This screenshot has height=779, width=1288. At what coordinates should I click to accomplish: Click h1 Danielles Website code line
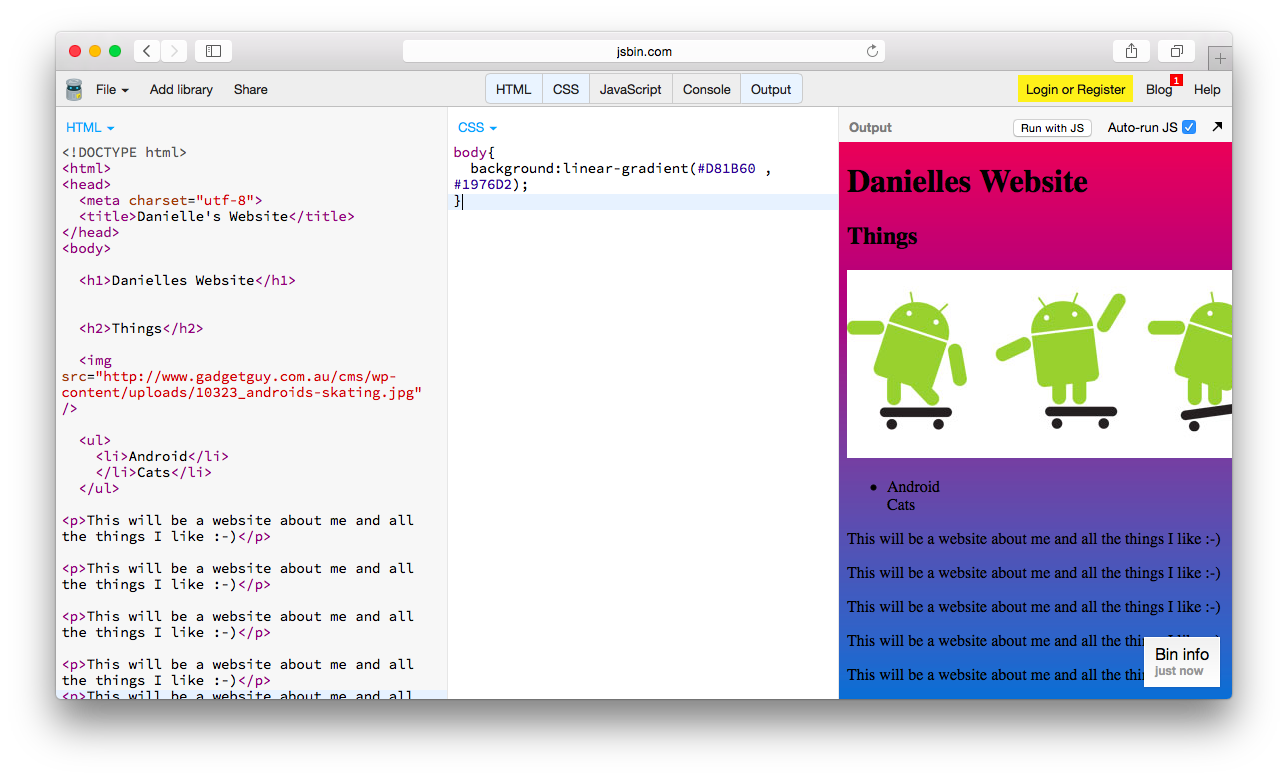tap(187, 280)
